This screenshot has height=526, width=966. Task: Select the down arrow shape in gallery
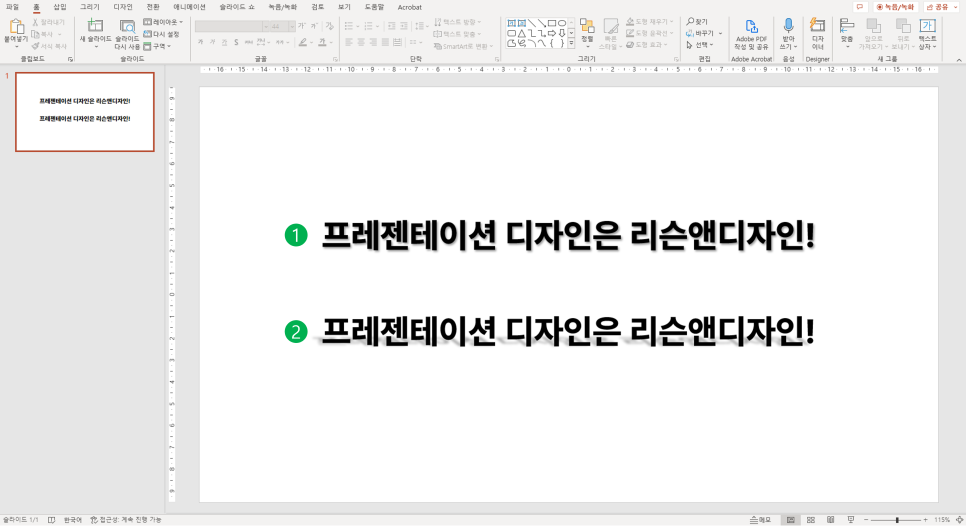562,33
